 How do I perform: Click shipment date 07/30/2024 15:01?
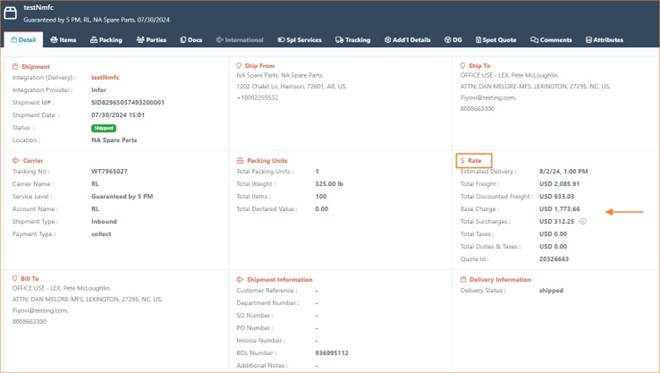click(118, 115)
